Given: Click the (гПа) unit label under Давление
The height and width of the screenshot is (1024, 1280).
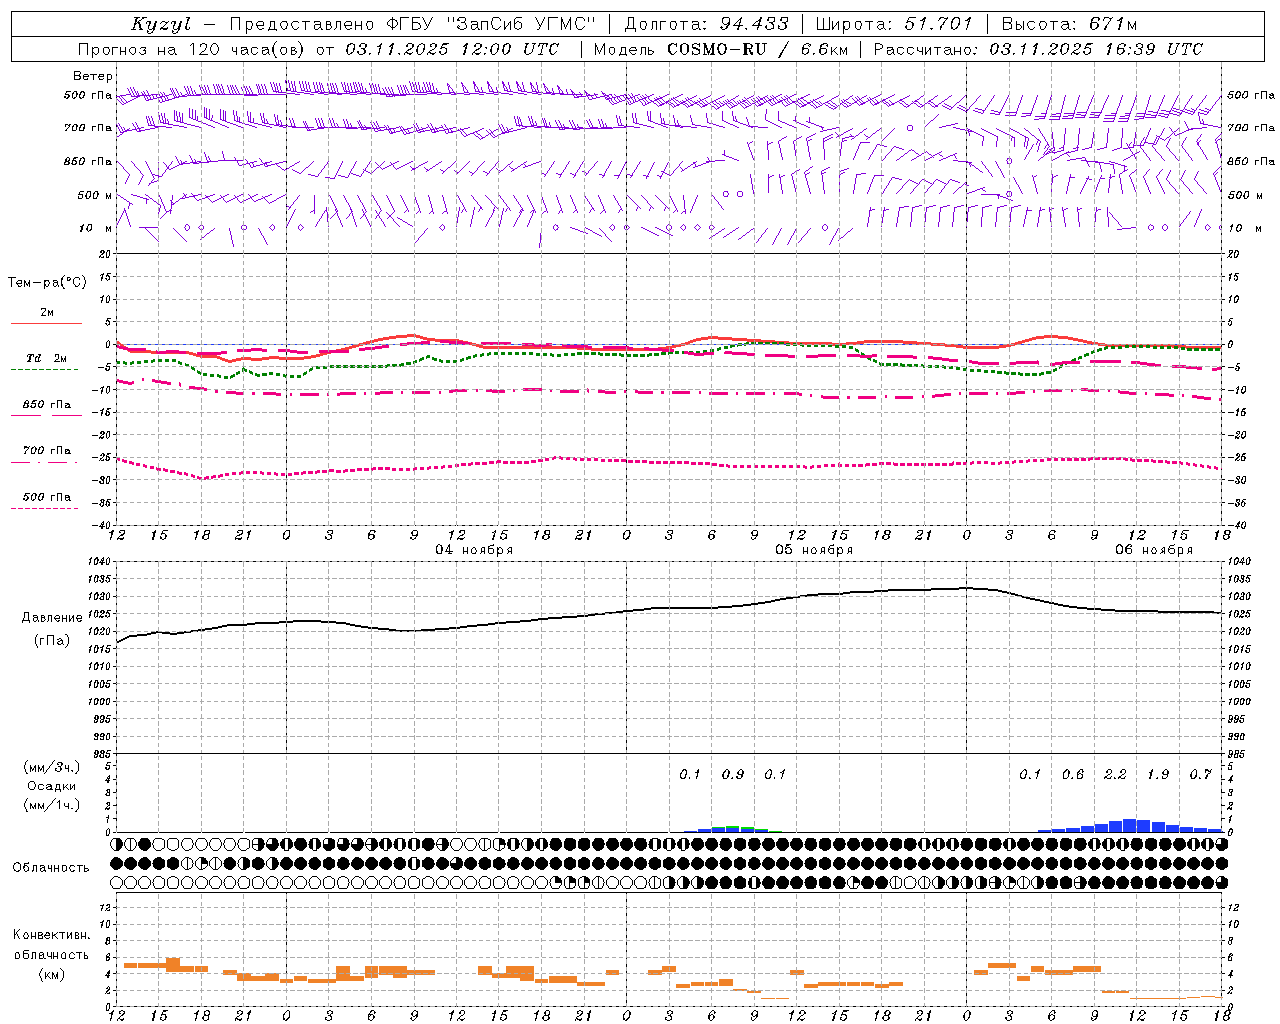Looking at the screenshot, I should pyautogui.click(x=51, y=640).
